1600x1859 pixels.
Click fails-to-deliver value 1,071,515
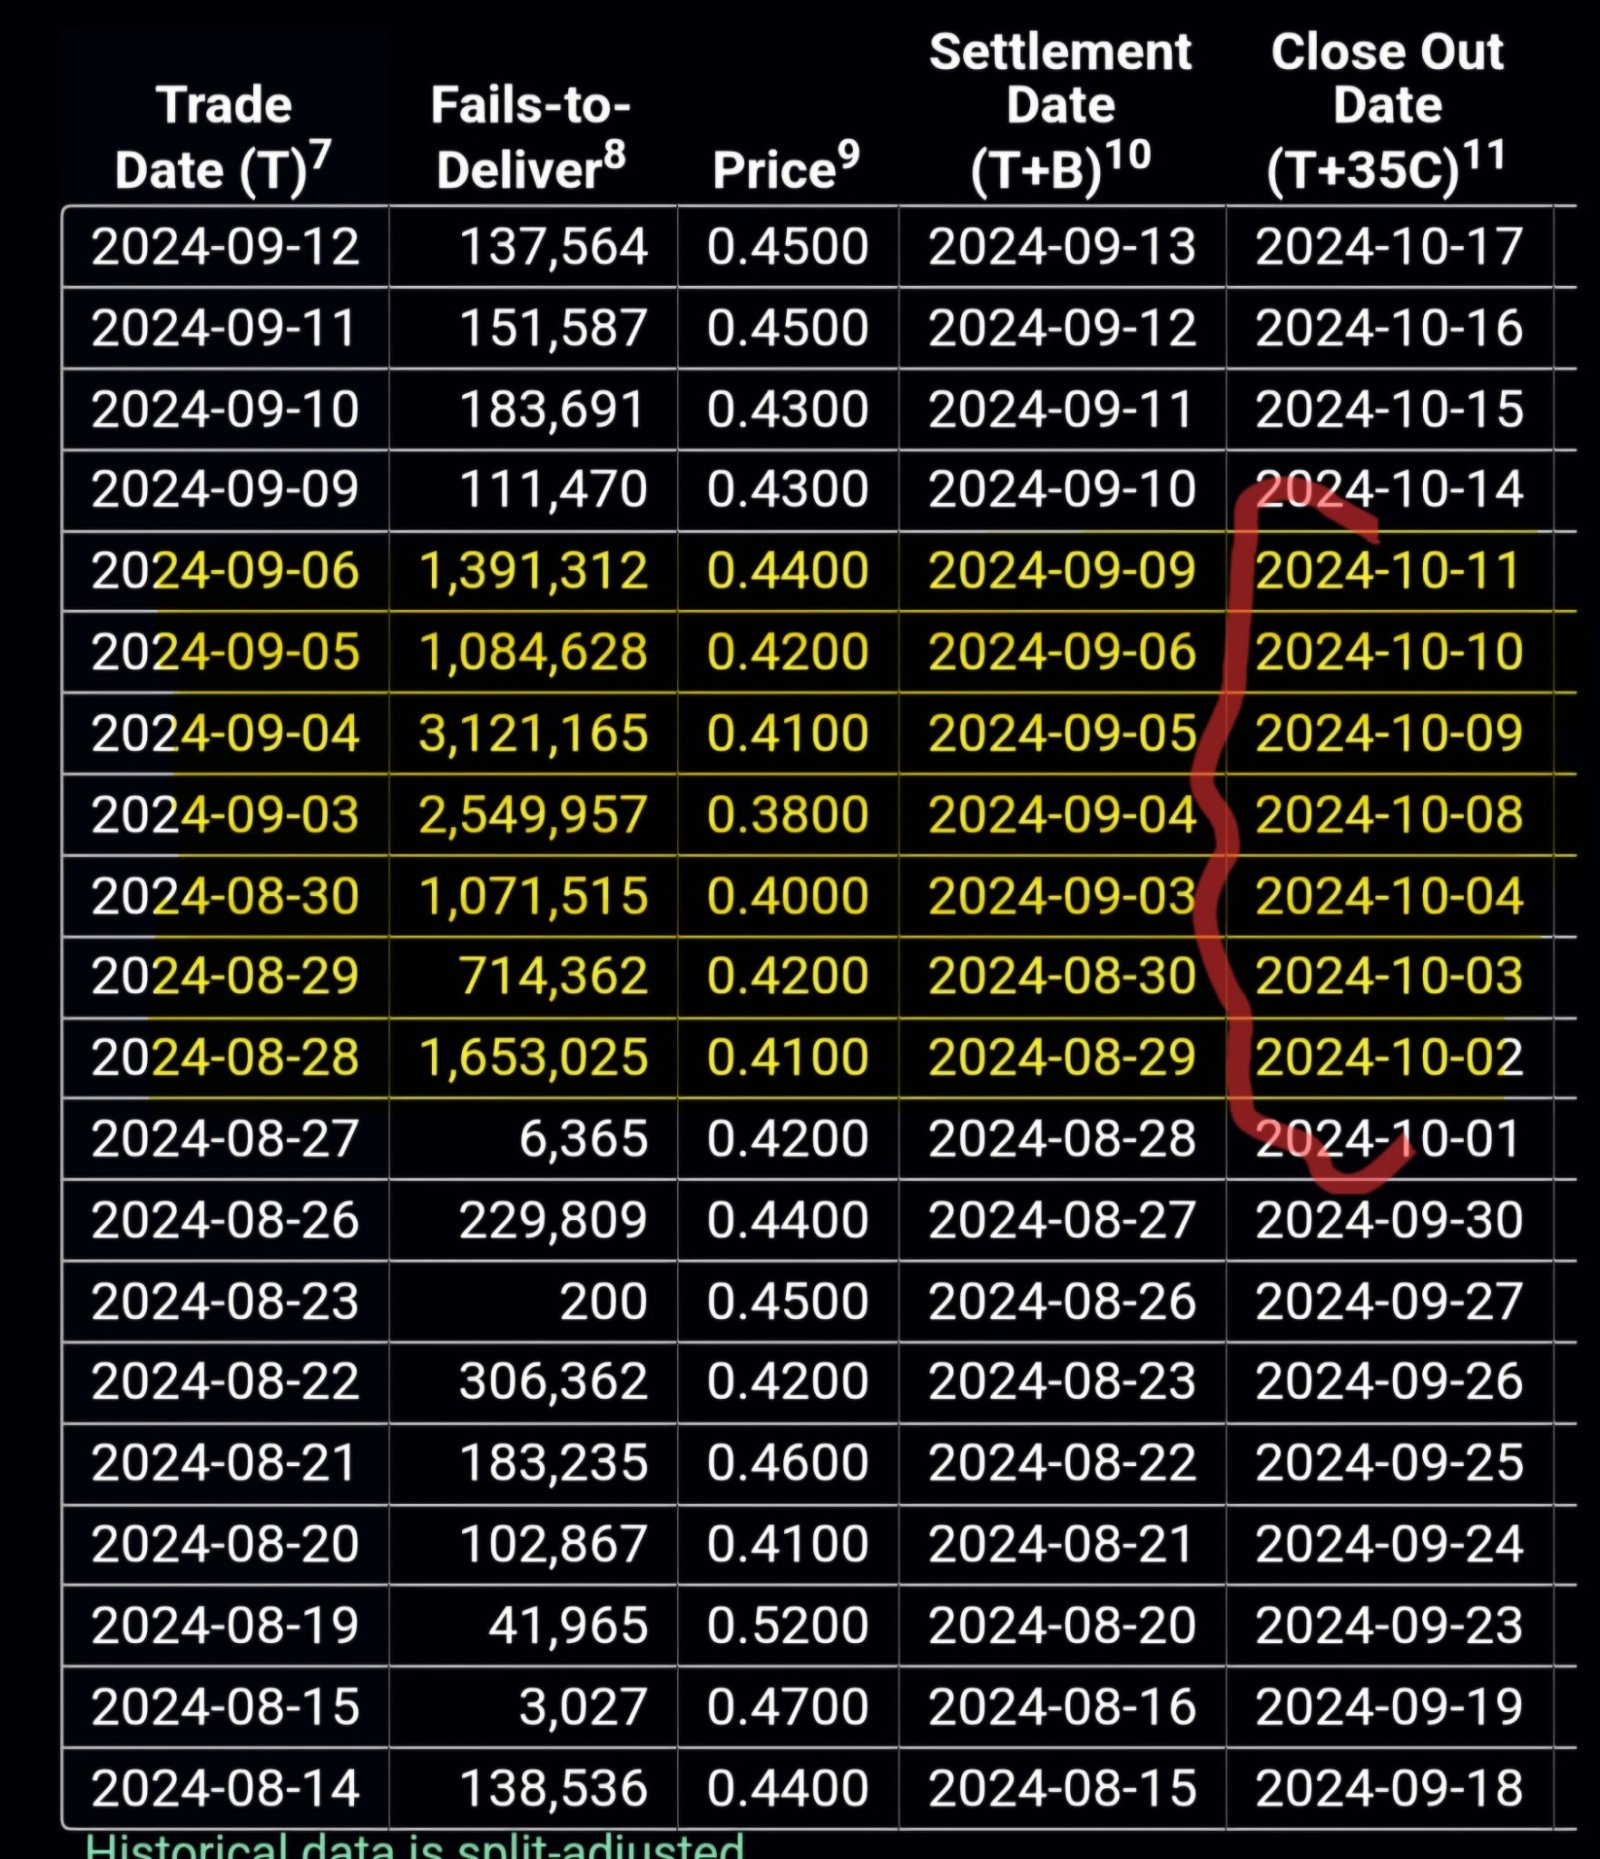[x=533, y=895]
